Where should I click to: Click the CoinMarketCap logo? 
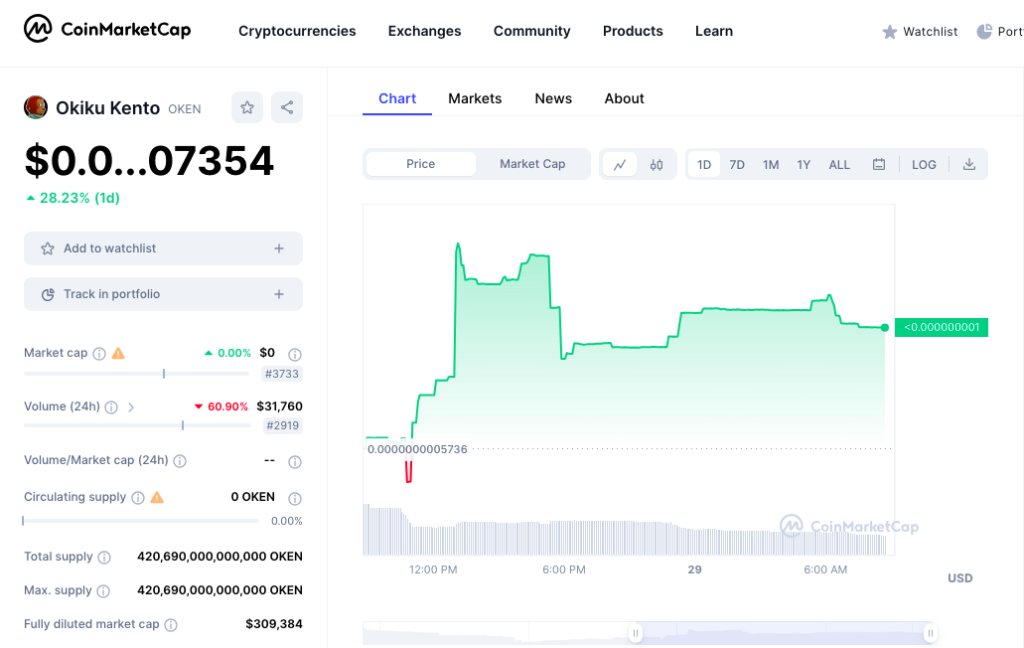point(105,31)
